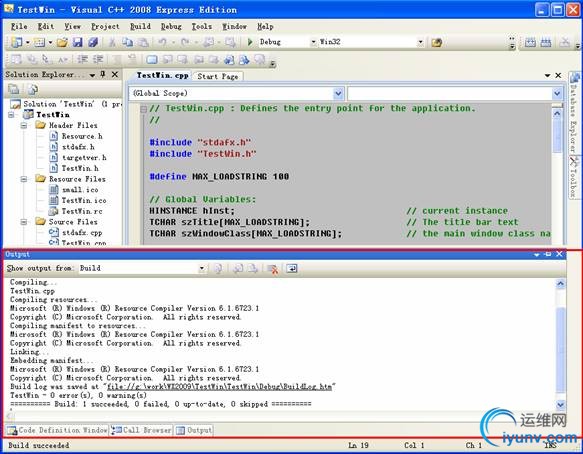
Task: Click the Cut scissors icon
Action: pos(112,42)
